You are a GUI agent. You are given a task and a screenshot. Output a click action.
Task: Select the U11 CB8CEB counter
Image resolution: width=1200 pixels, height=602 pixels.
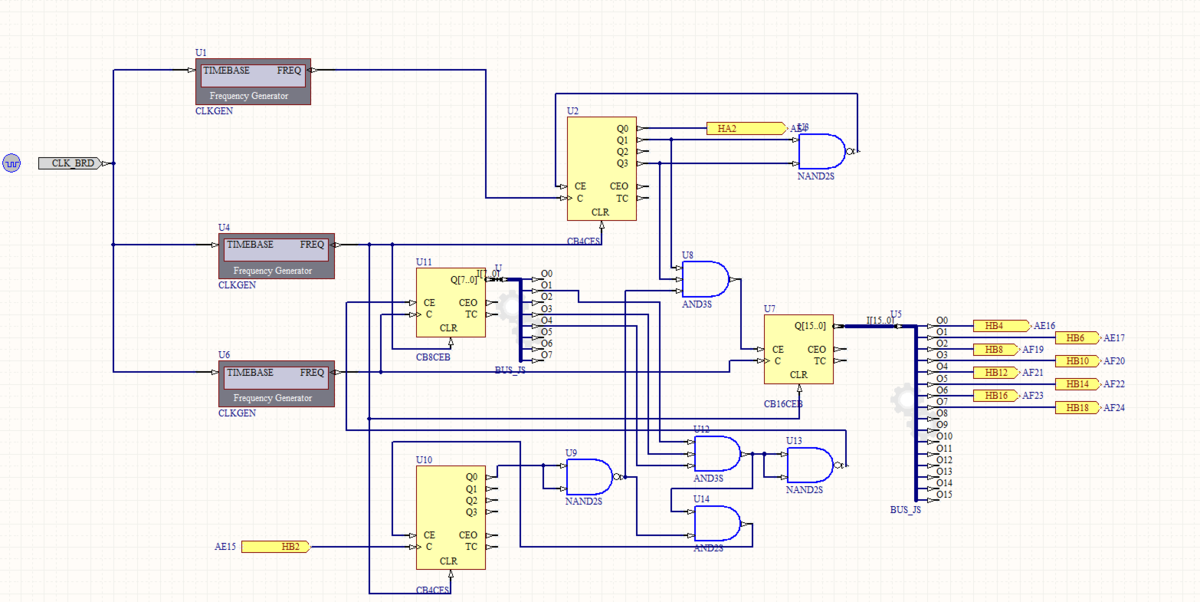click(450, 303)
